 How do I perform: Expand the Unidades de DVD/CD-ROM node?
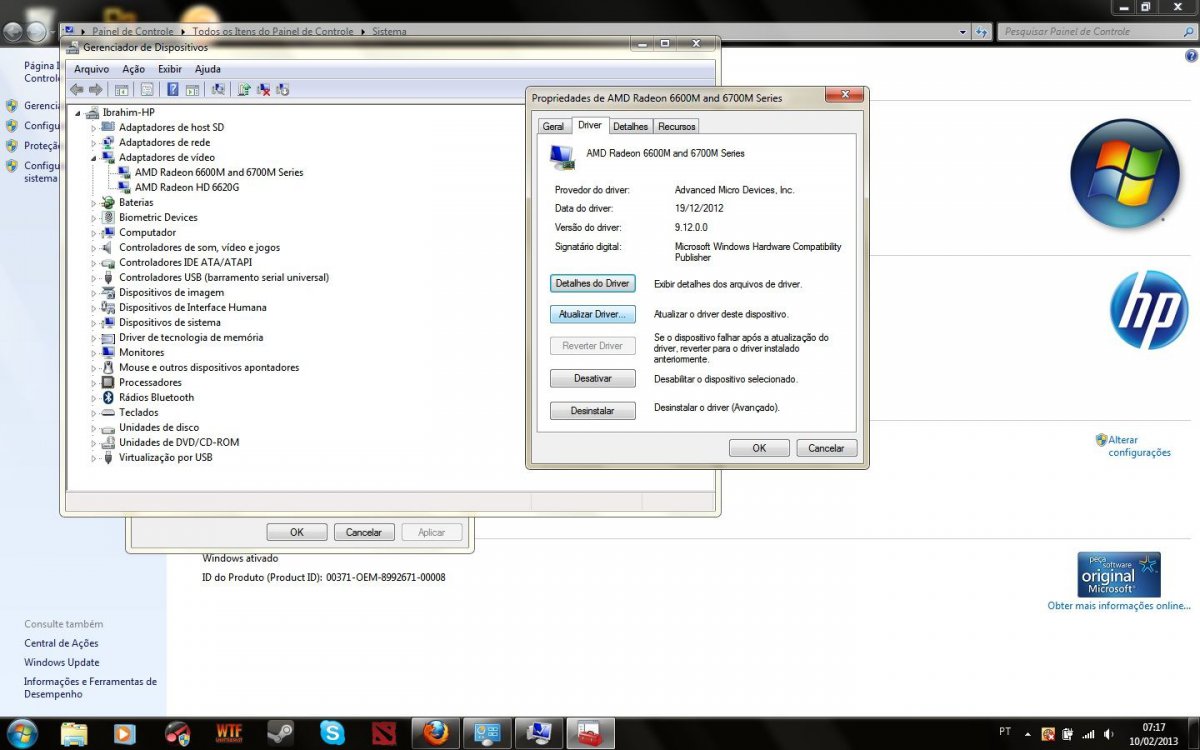(94, 442)
